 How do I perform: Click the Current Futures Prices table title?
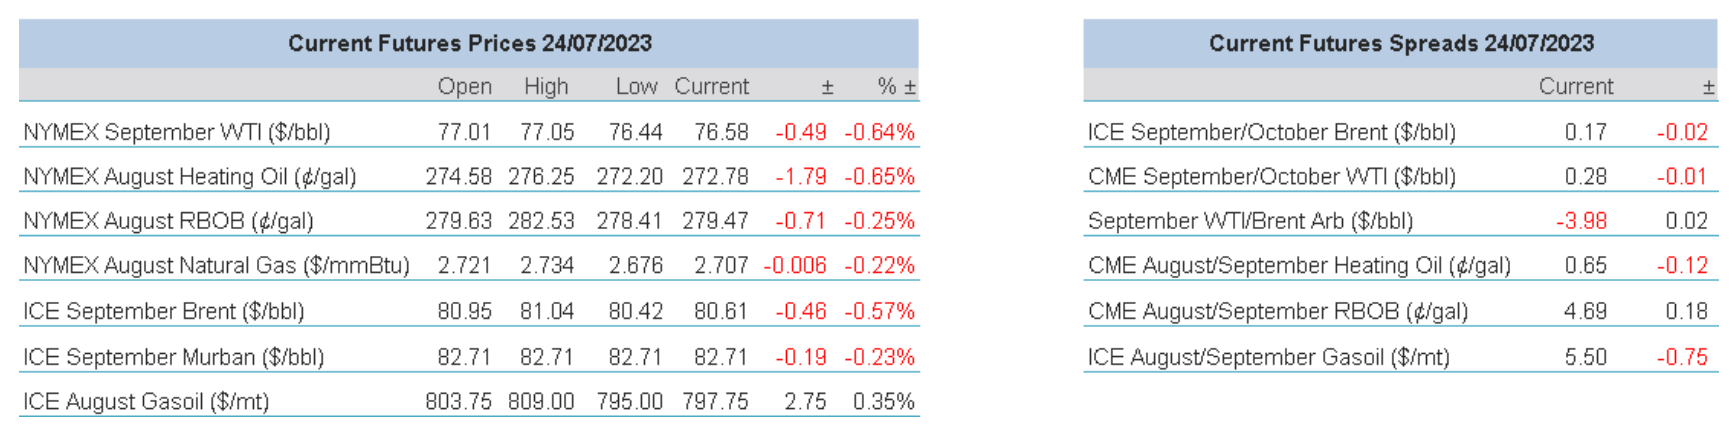(x=469, y=44)
